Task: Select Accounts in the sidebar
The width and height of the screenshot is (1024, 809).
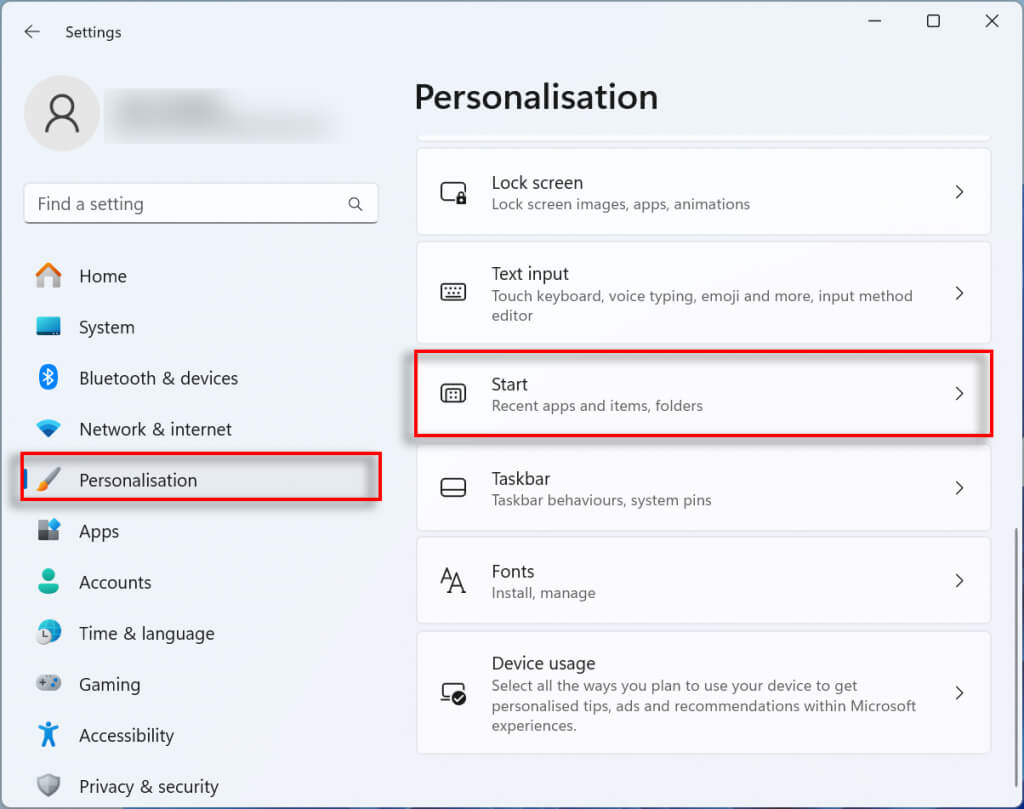Action: click(x=115, y=582)
